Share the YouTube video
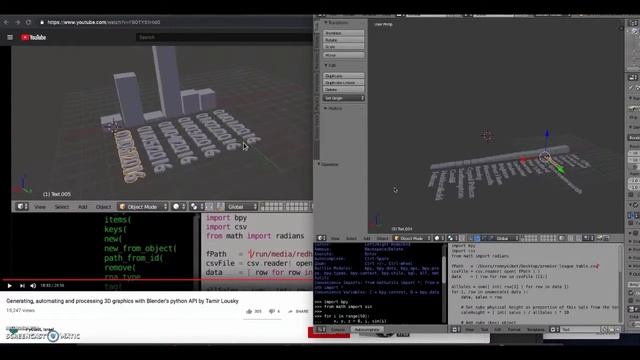 (x=298, y=311)
